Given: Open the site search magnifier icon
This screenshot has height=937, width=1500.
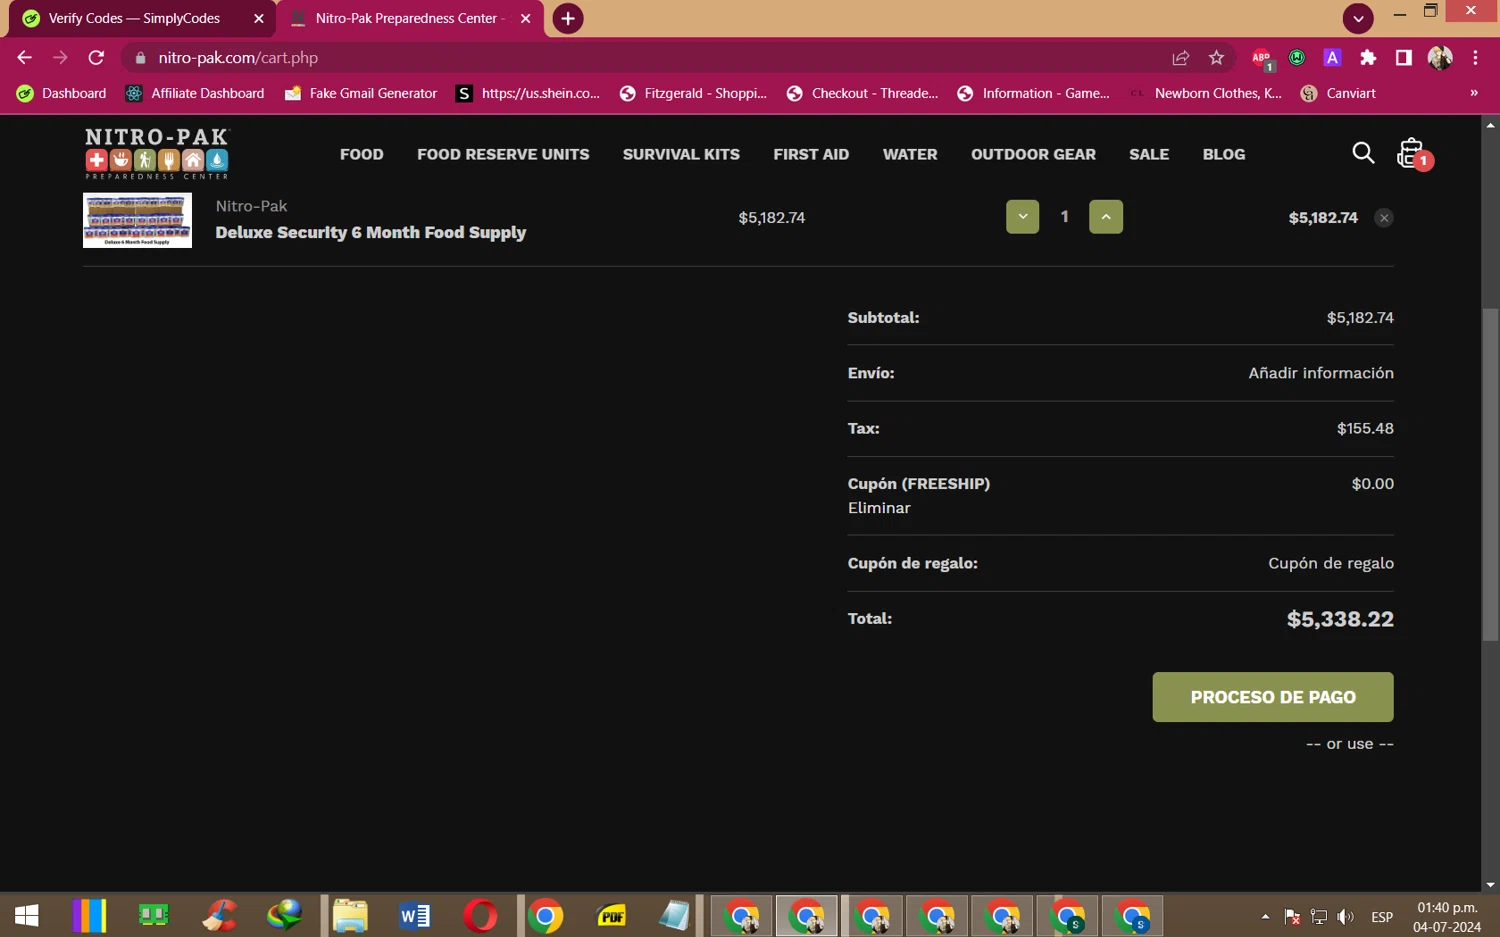Looking at the screenshot, I should [x=1363, y=153].
